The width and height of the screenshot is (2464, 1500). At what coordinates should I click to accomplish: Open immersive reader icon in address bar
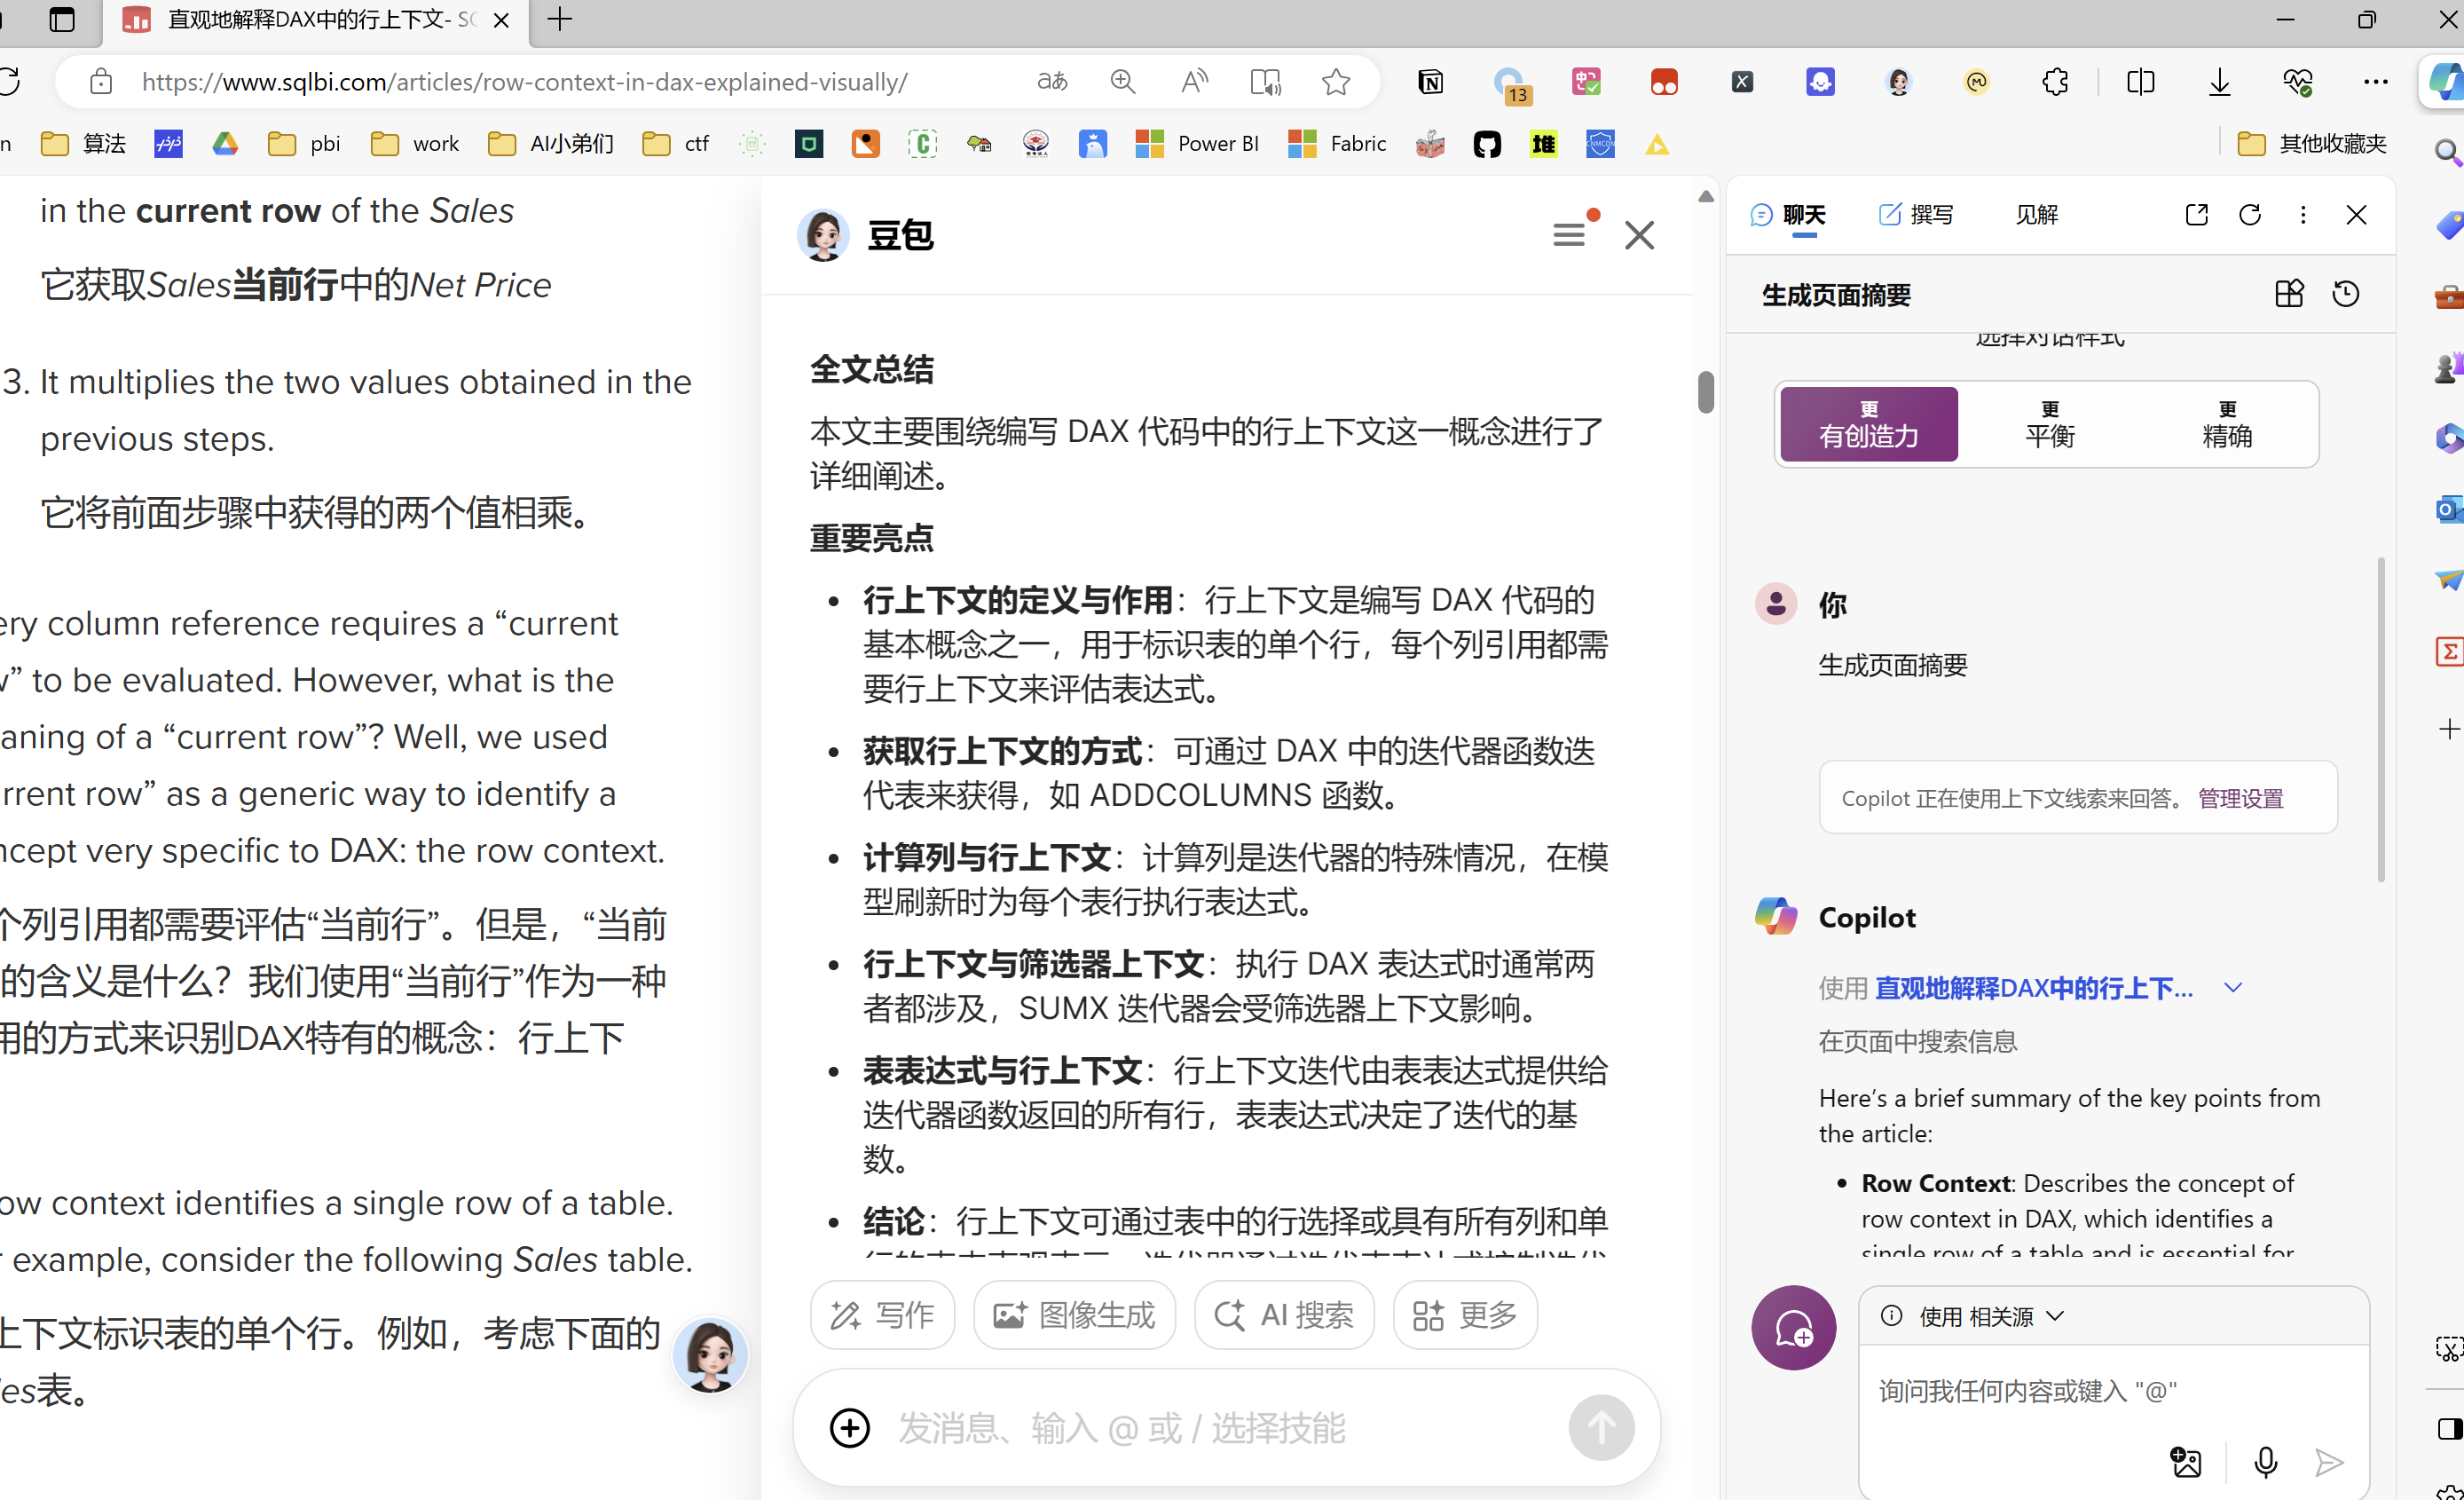point(1265,81)
